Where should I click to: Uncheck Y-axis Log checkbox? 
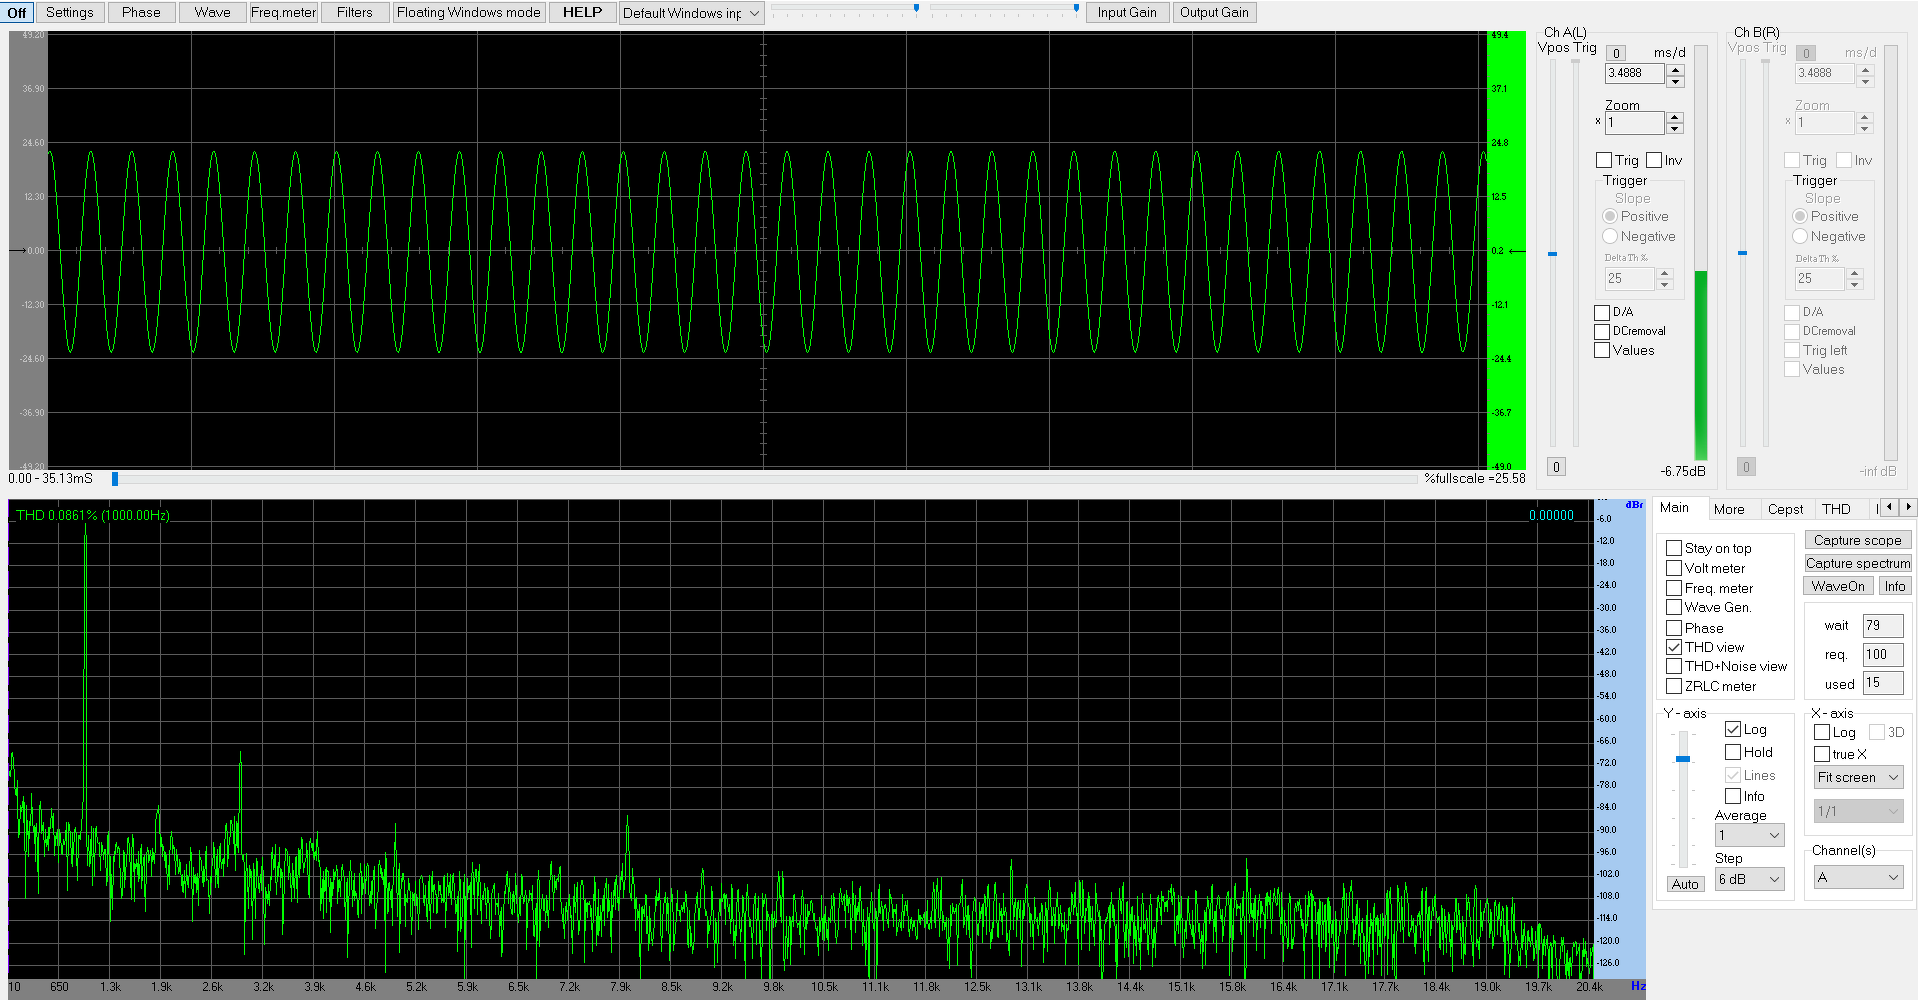[1733, 729]
